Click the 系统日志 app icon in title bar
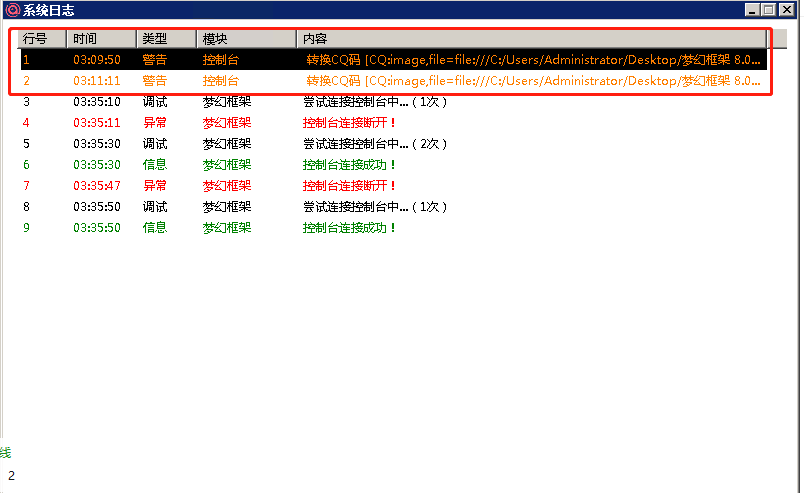The image size is (804, 493). point(12,10)
